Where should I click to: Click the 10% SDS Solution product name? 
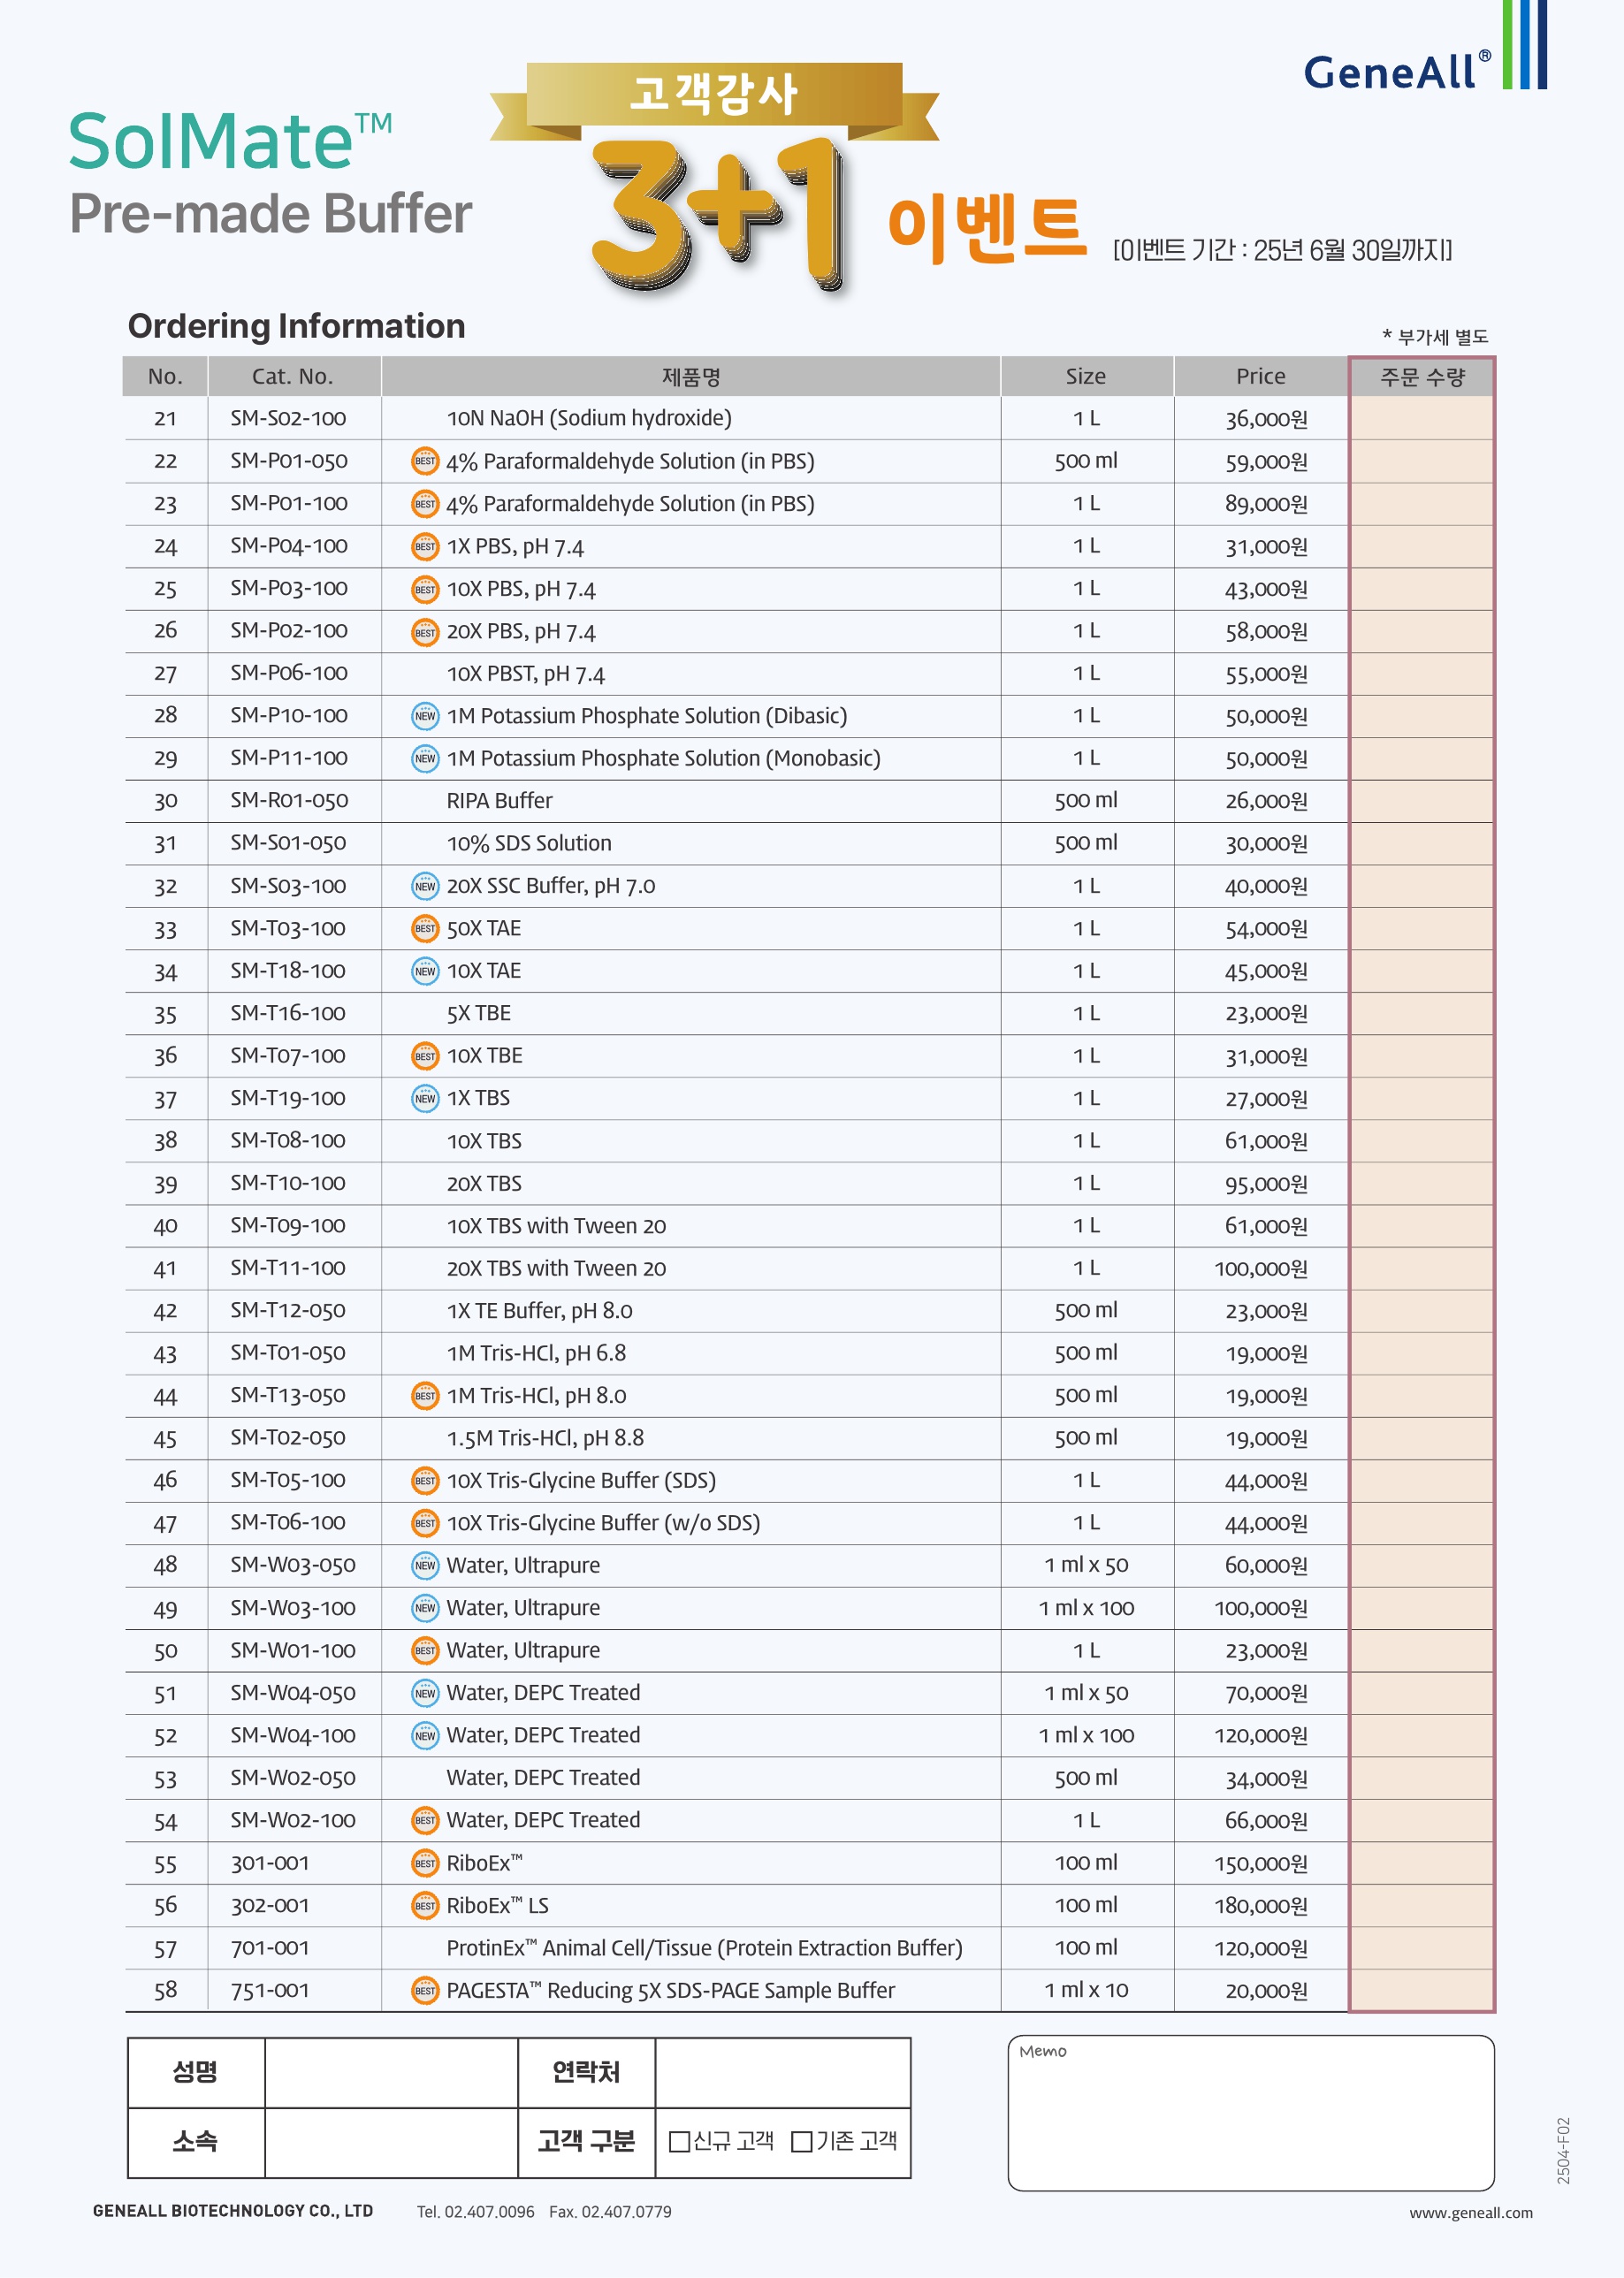[x=529, y=843]
